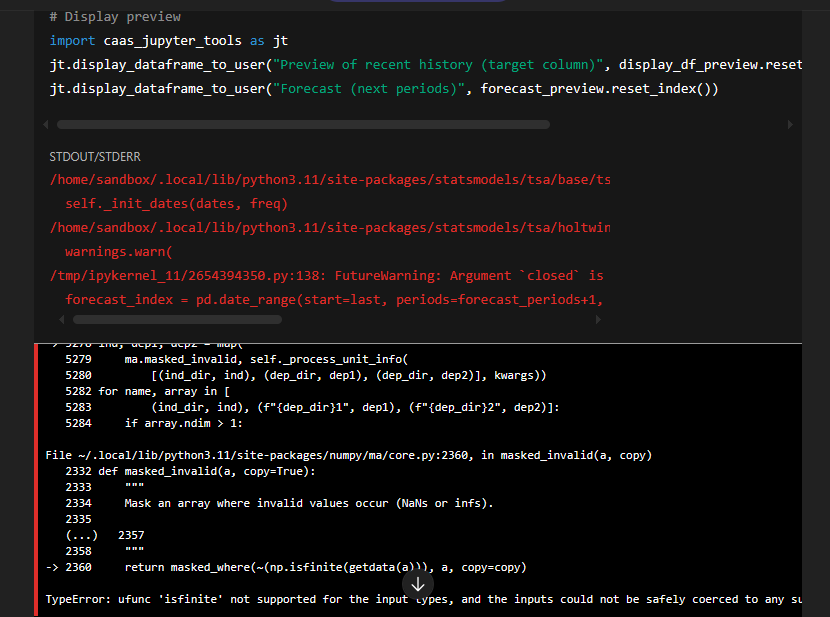
Task: Click right arrow of code block scrollbar
Action: point(790,125)
